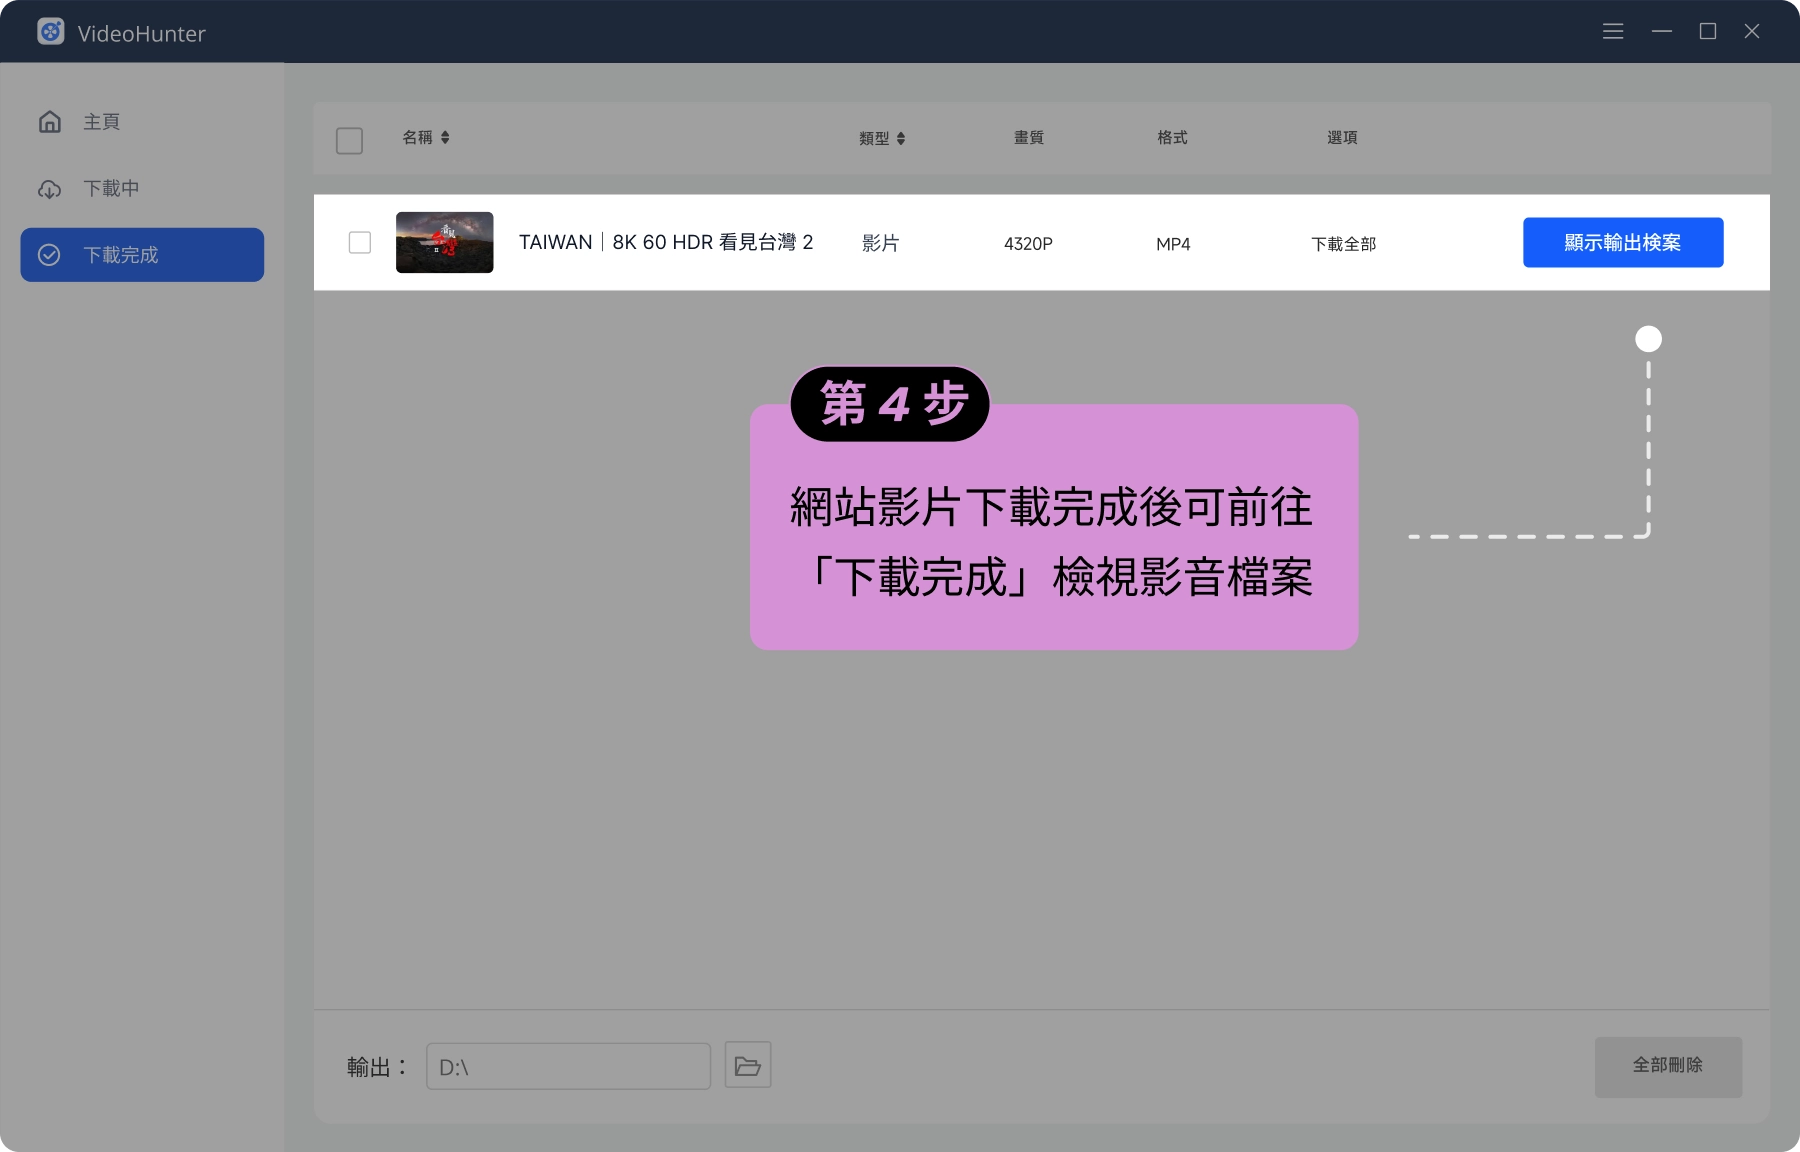Click the 格式 column header
The image size is (1800, 1152).
[1172, 138]
